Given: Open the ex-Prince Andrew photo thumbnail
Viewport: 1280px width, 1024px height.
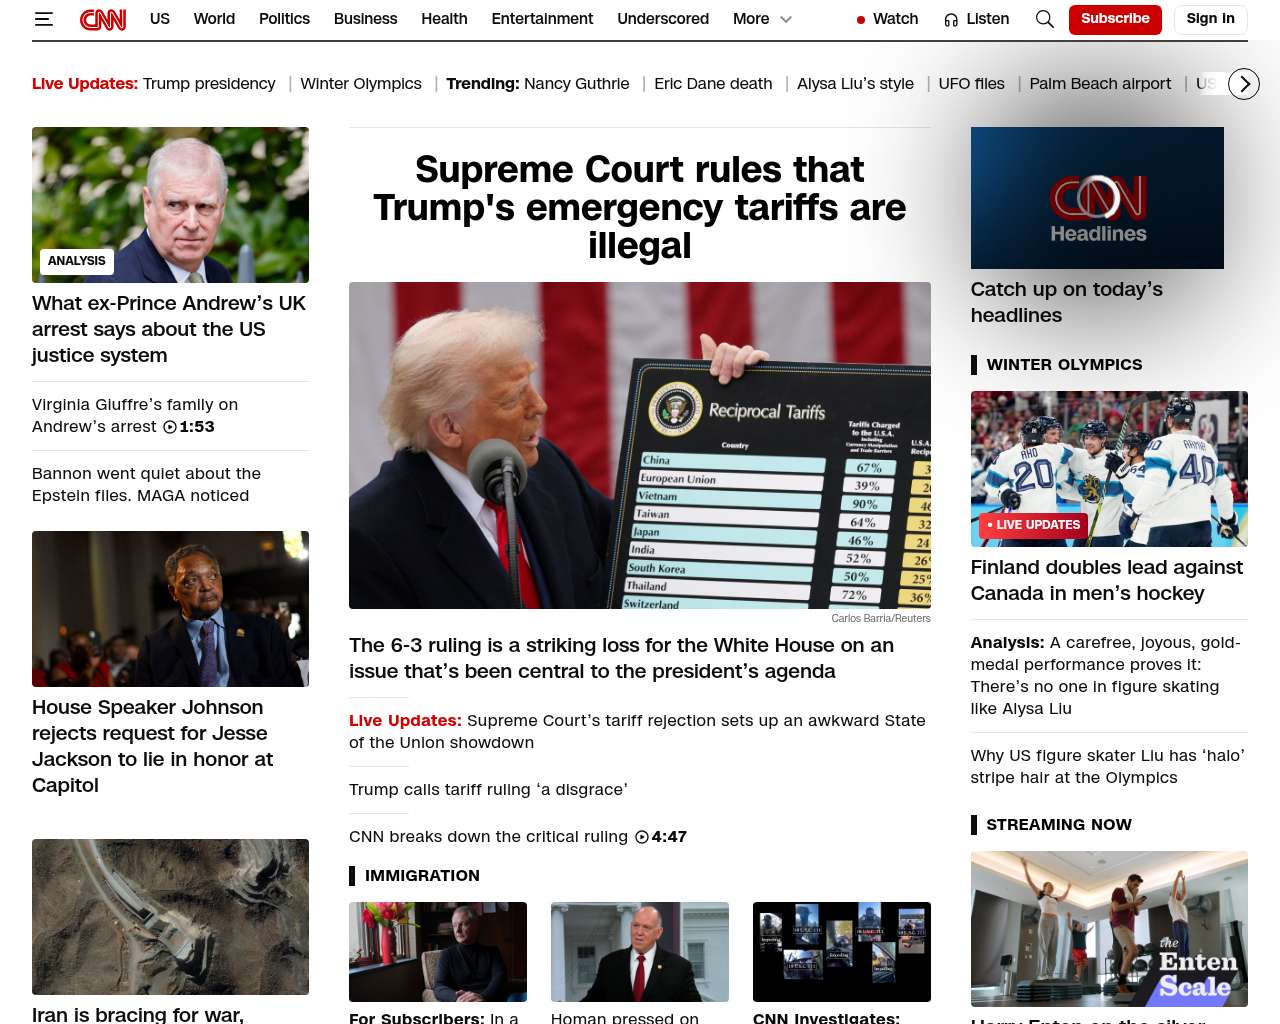Looking at the screenshot, I should [170, 205].
